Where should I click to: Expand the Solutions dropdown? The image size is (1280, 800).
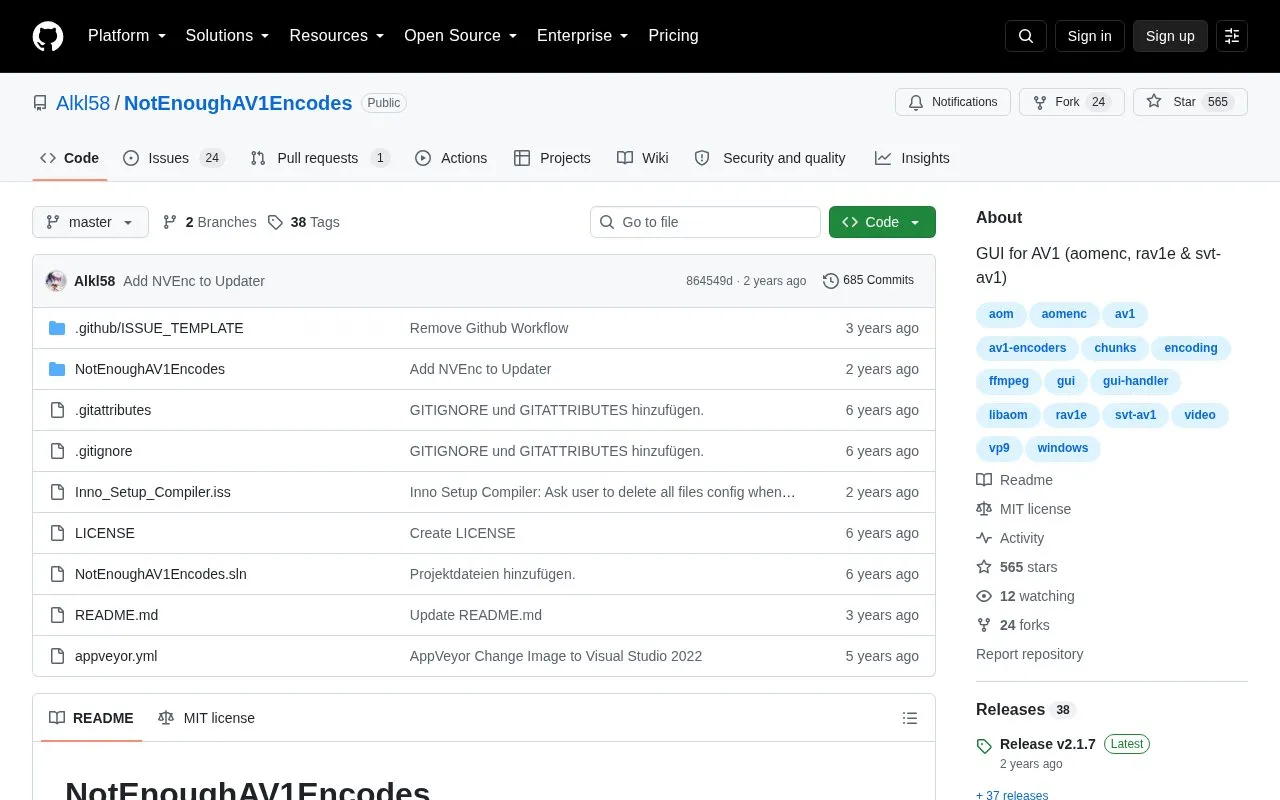(228, 36)
